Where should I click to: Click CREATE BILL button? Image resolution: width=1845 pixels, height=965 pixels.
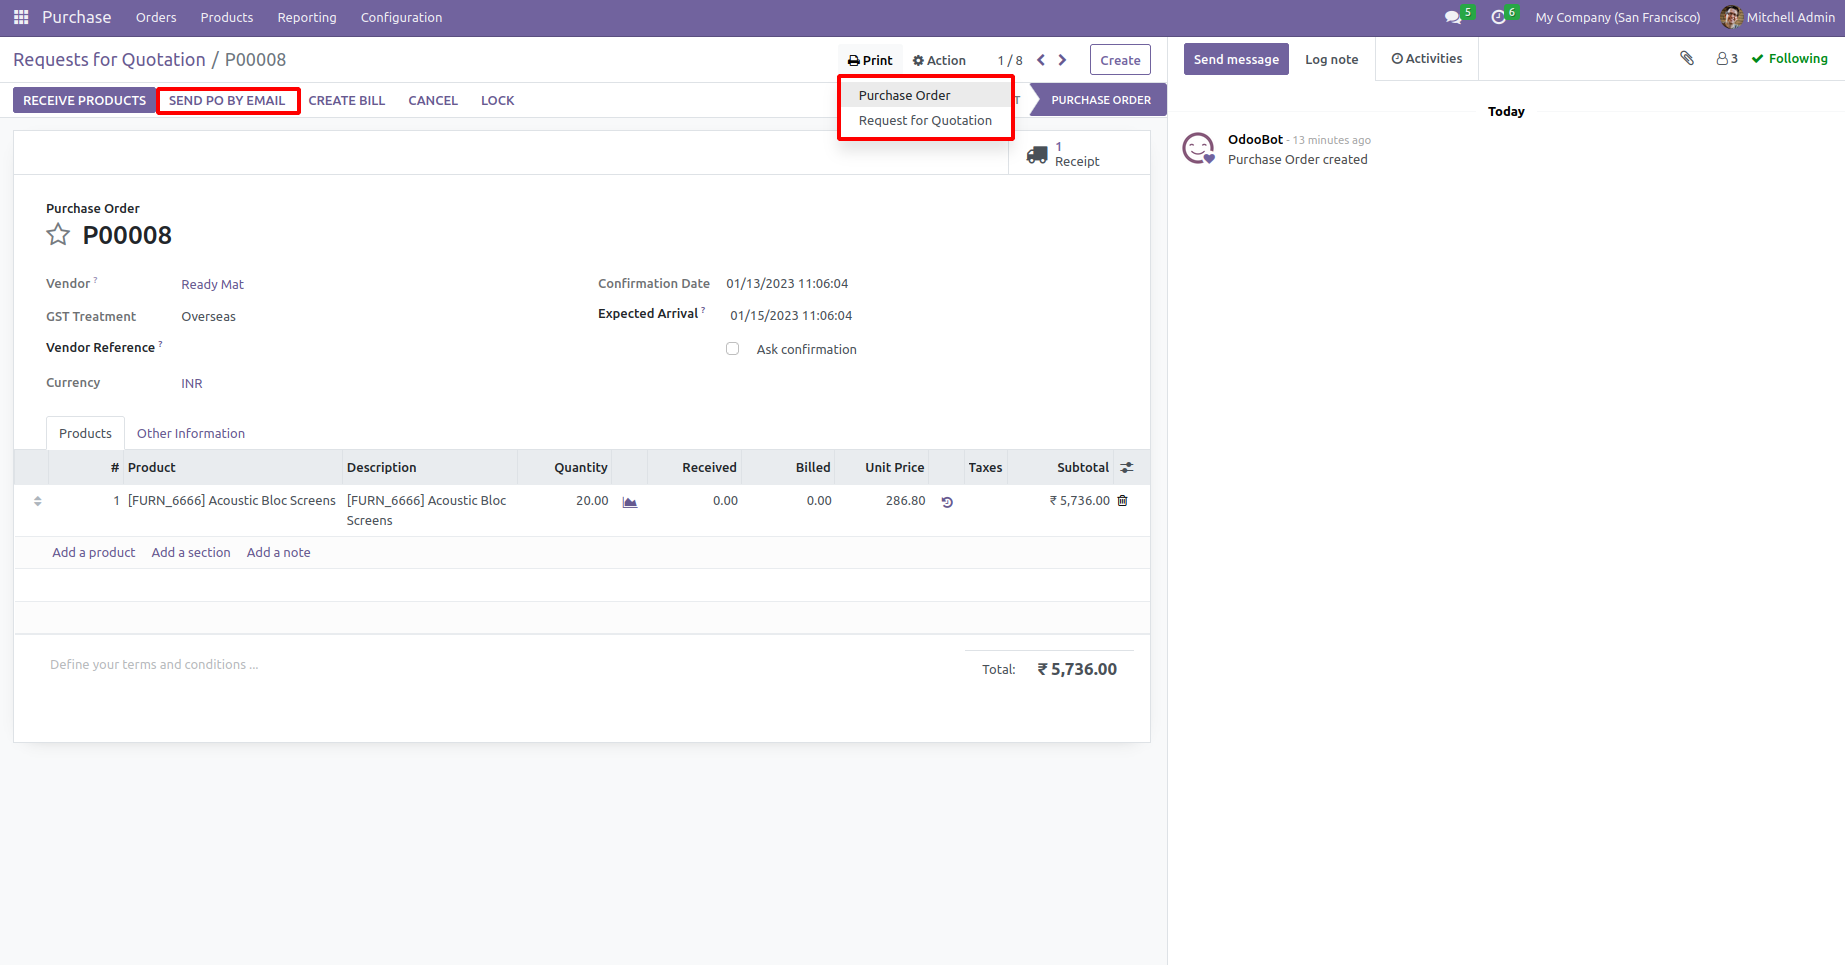(347, 100)
